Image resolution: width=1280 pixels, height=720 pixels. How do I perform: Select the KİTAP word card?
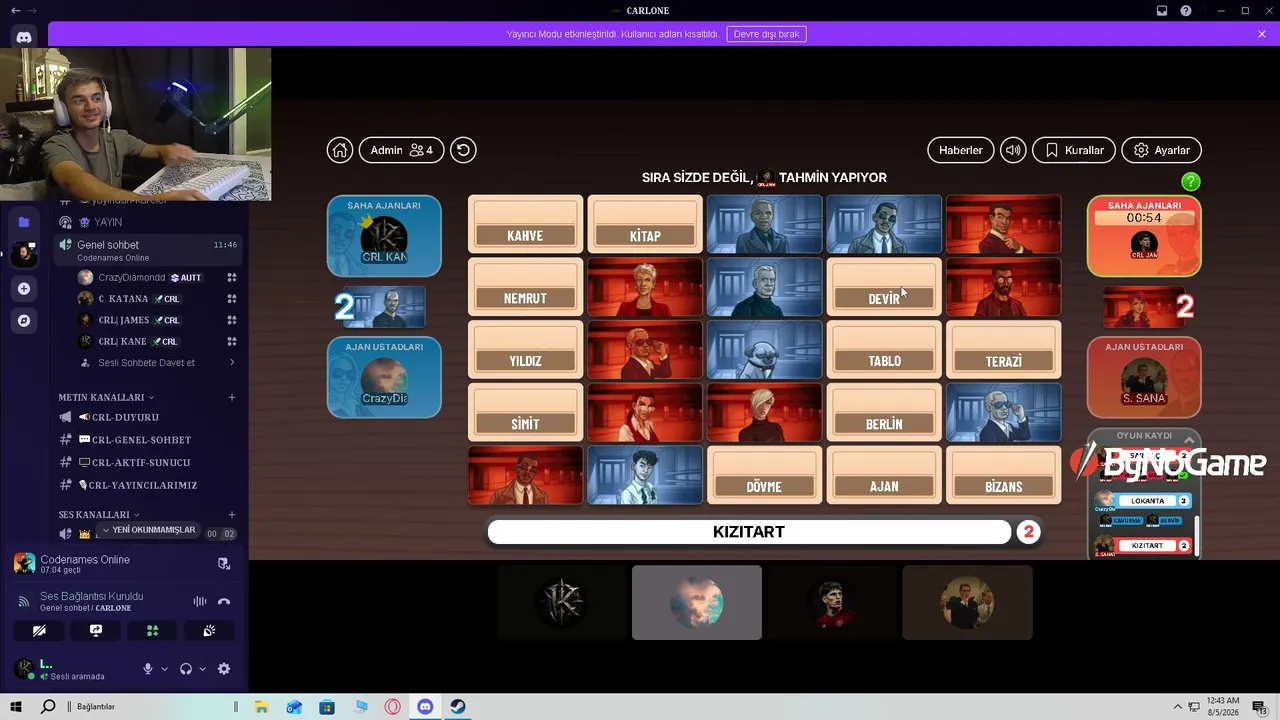pos(645,224)
